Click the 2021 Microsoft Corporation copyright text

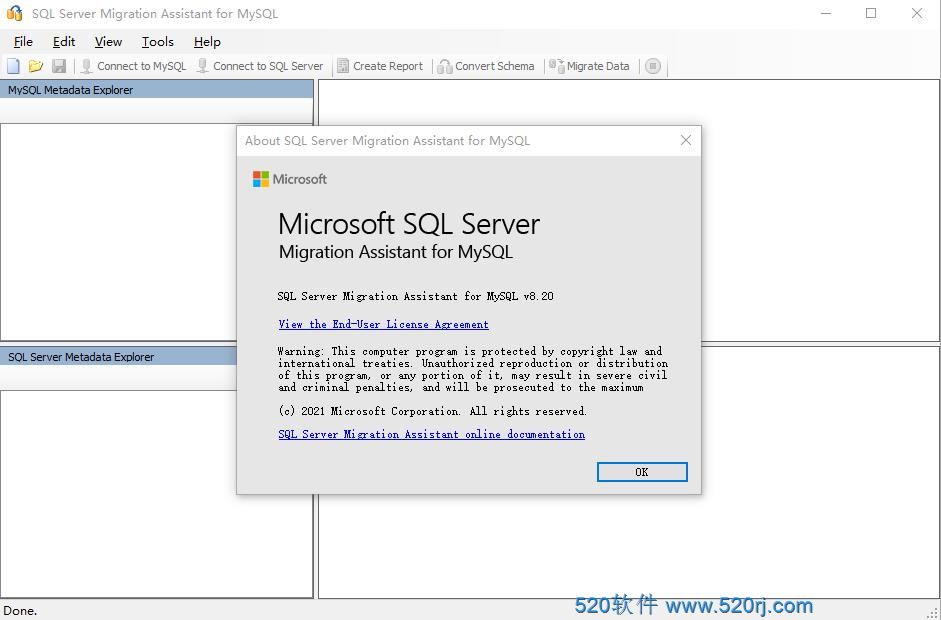[432, 411]
